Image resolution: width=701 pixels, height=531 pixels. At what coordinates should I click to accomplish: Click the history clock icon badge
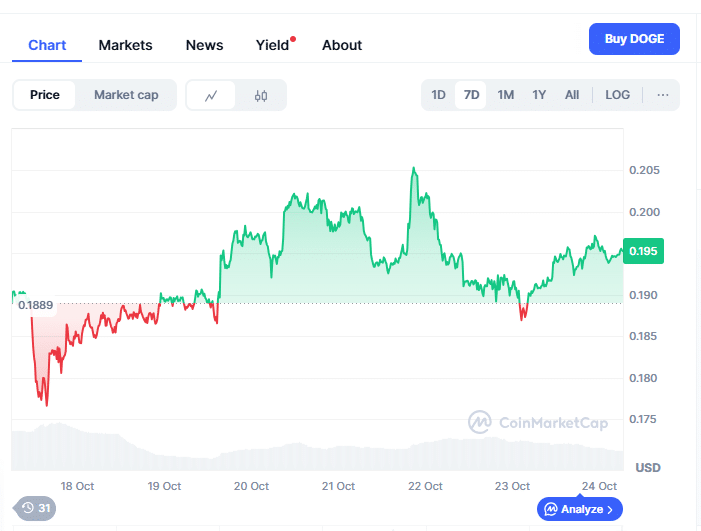click(28, 508)
